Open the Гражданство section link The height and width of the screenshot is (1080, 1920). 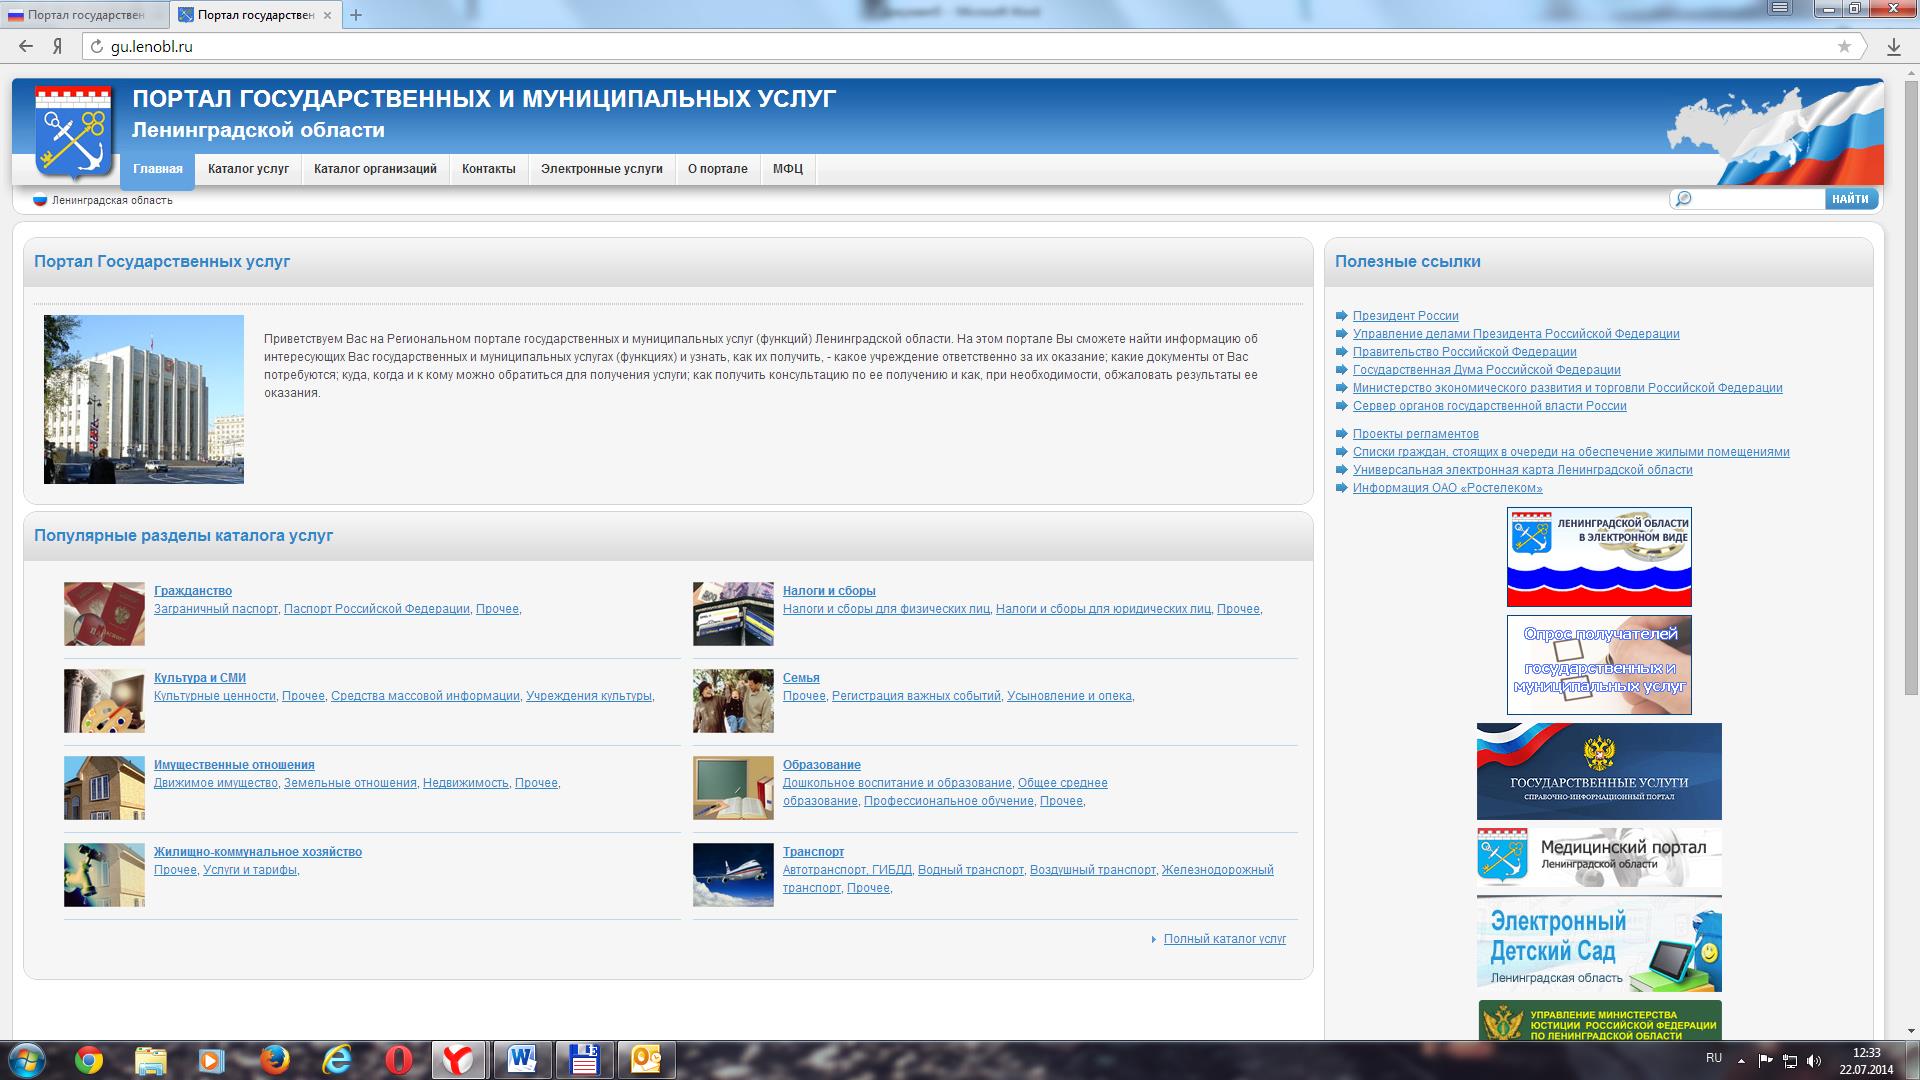point(193,591)
